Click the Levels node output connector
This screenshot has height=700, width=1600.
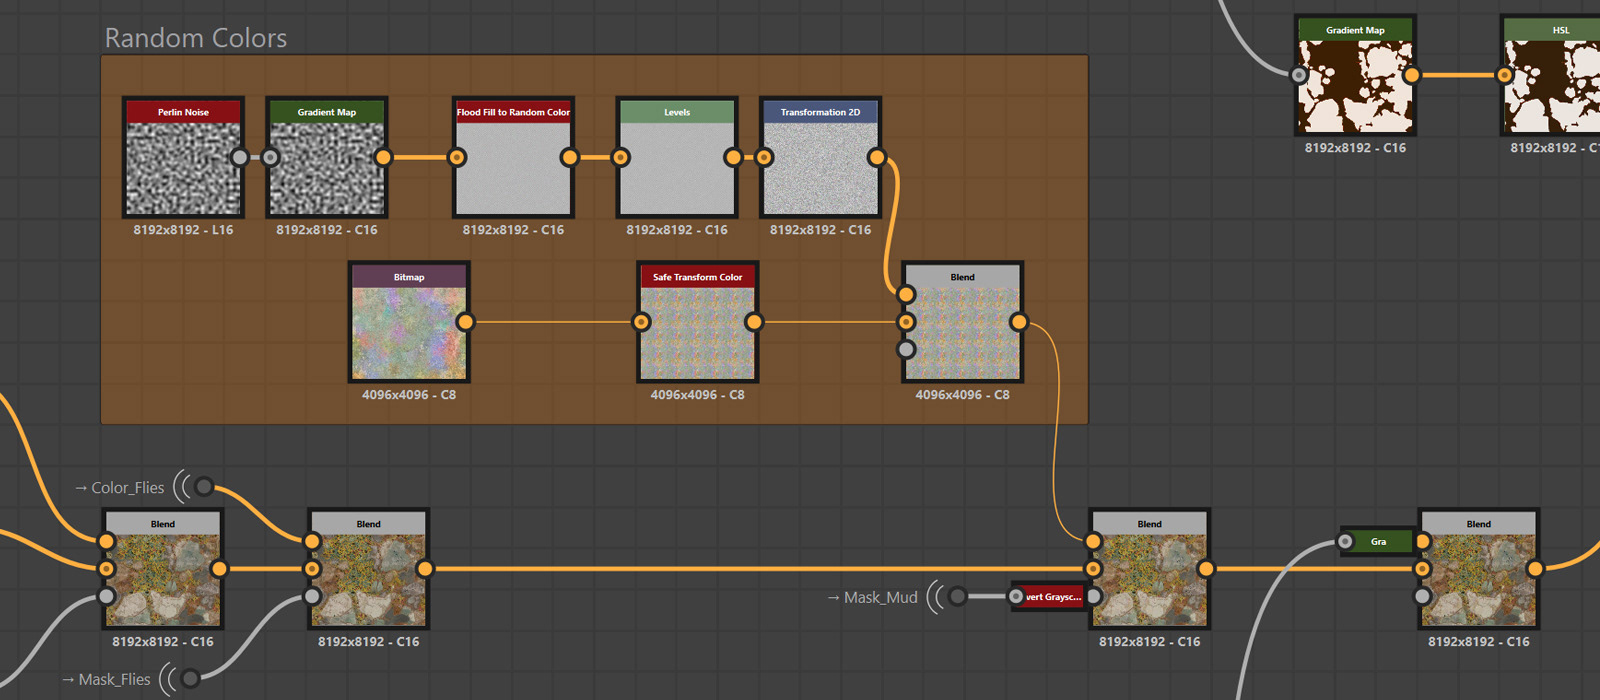(x=733, y=157)
